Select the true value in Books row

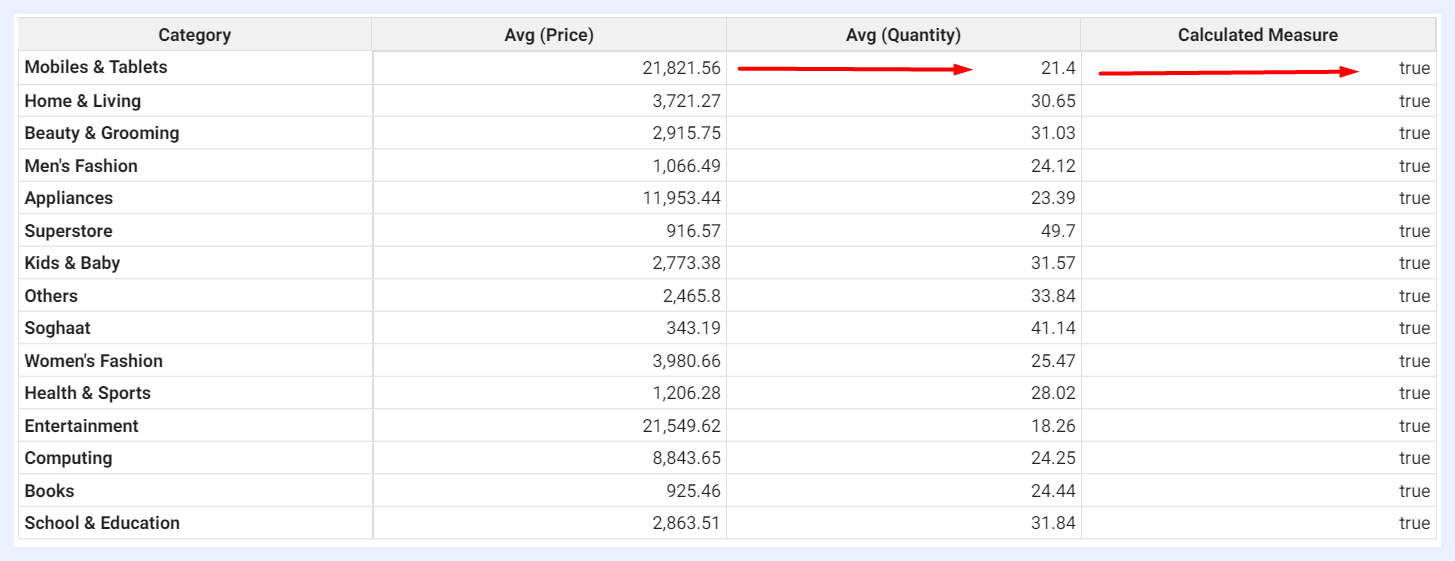tap(1415, 491)
